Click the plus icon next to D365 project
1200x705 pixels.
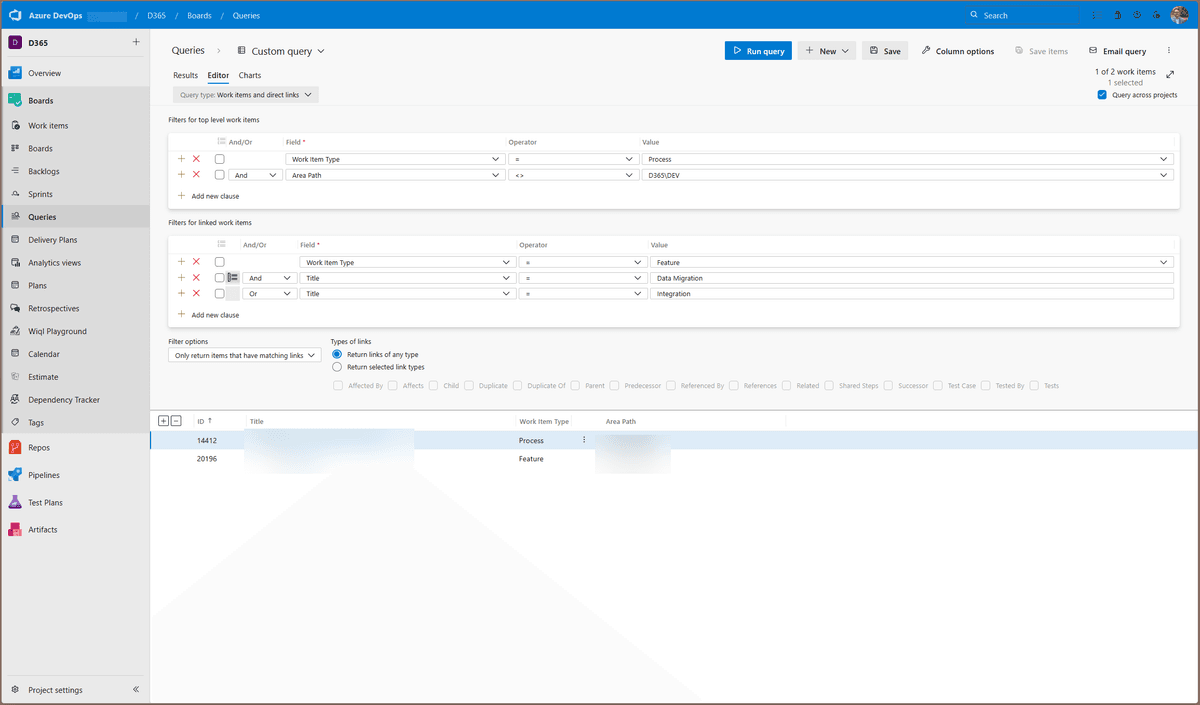136,42
